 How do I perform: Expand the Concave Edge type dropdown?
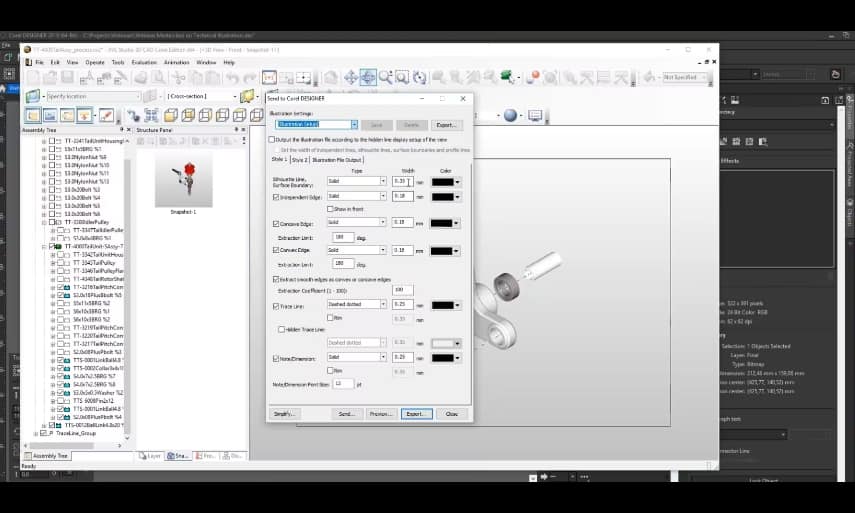click(x=382, y=222)
